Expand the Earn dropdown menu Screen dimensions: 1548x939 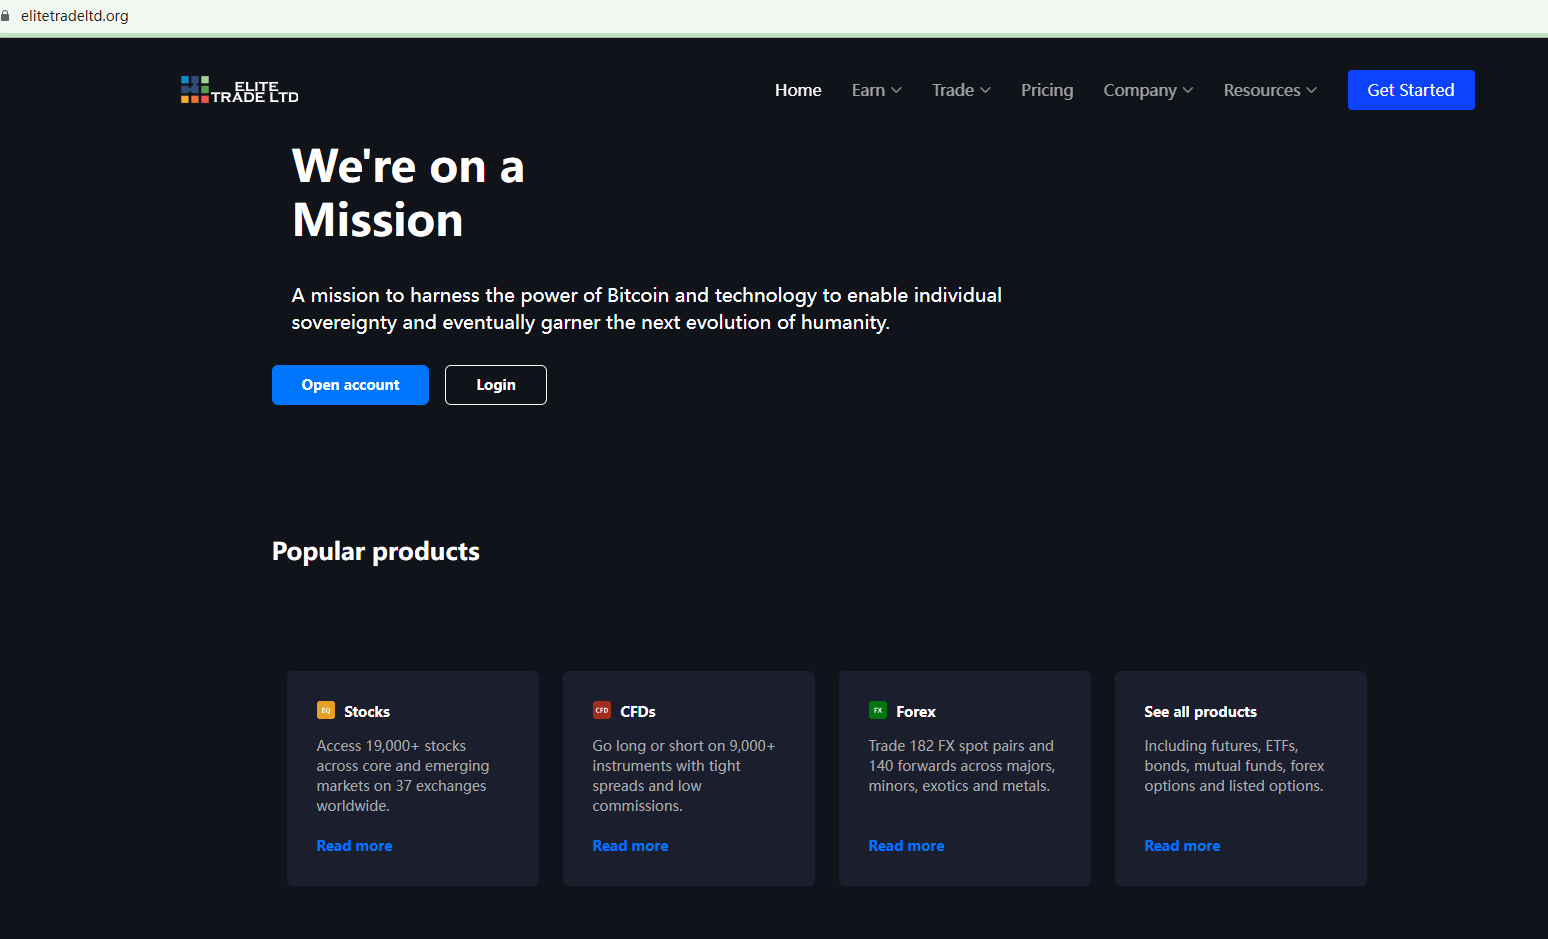[876, 90]
